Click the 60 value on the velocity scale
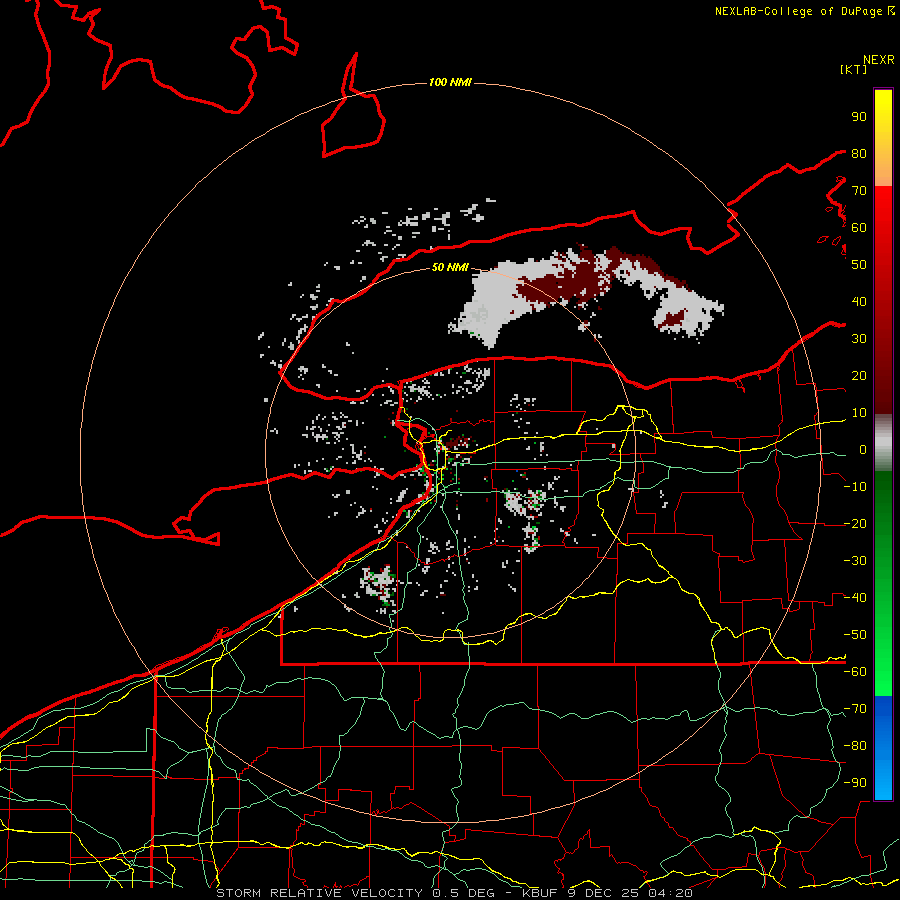The height and width of the screenshot is (900, 900). 859,228
